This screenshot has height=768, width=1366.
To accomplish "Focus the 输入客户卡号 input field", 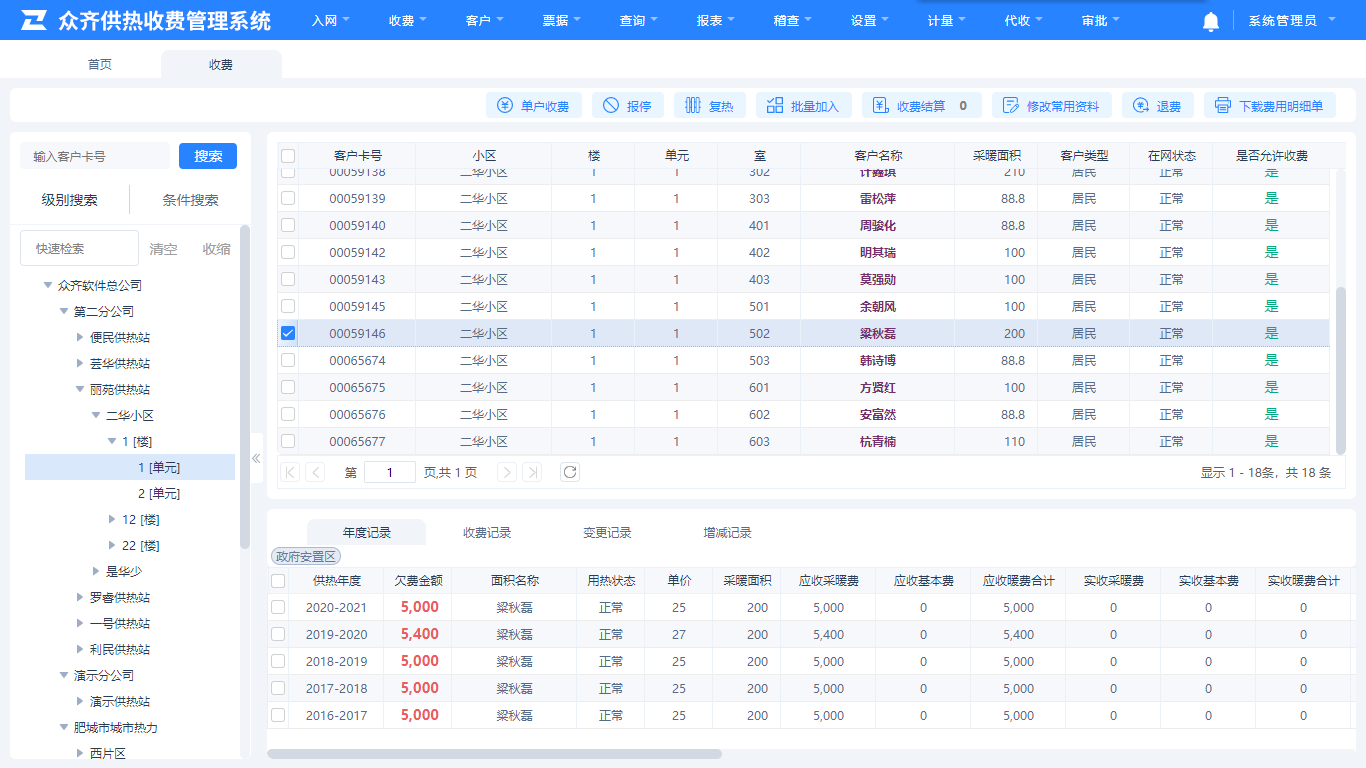I will [95, 156].
